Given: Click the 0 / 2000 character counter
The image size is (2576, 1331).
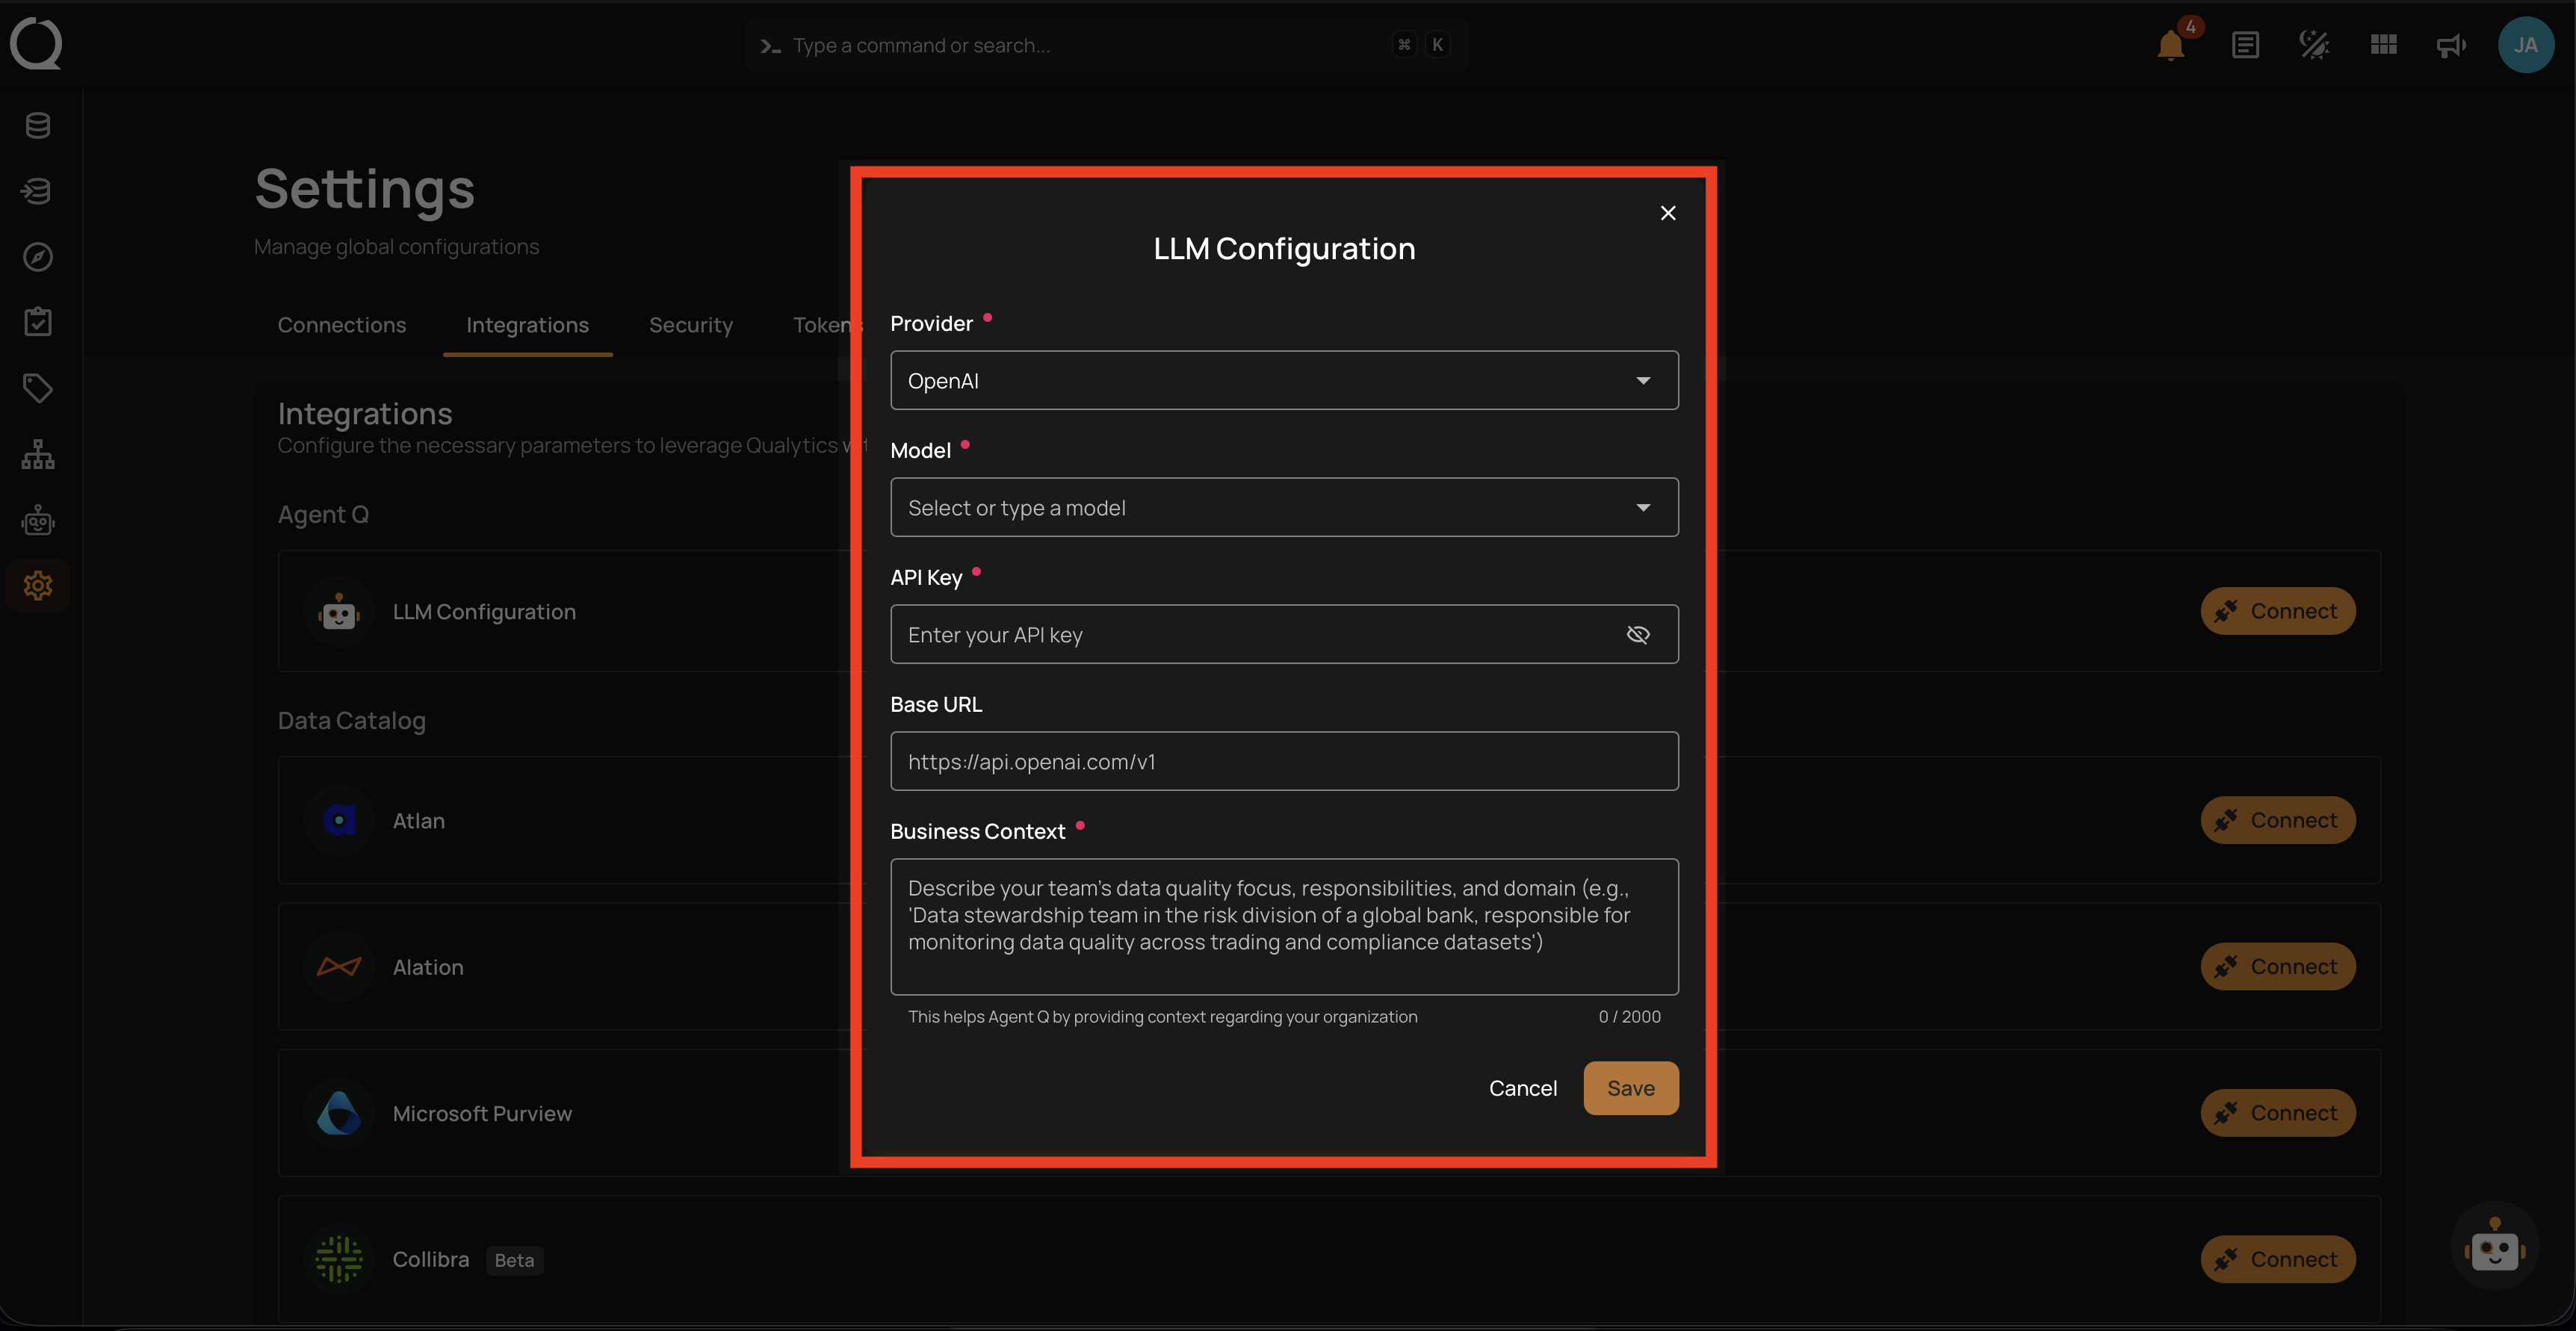Looking at the screenshot, I should click(1629, 1016).
